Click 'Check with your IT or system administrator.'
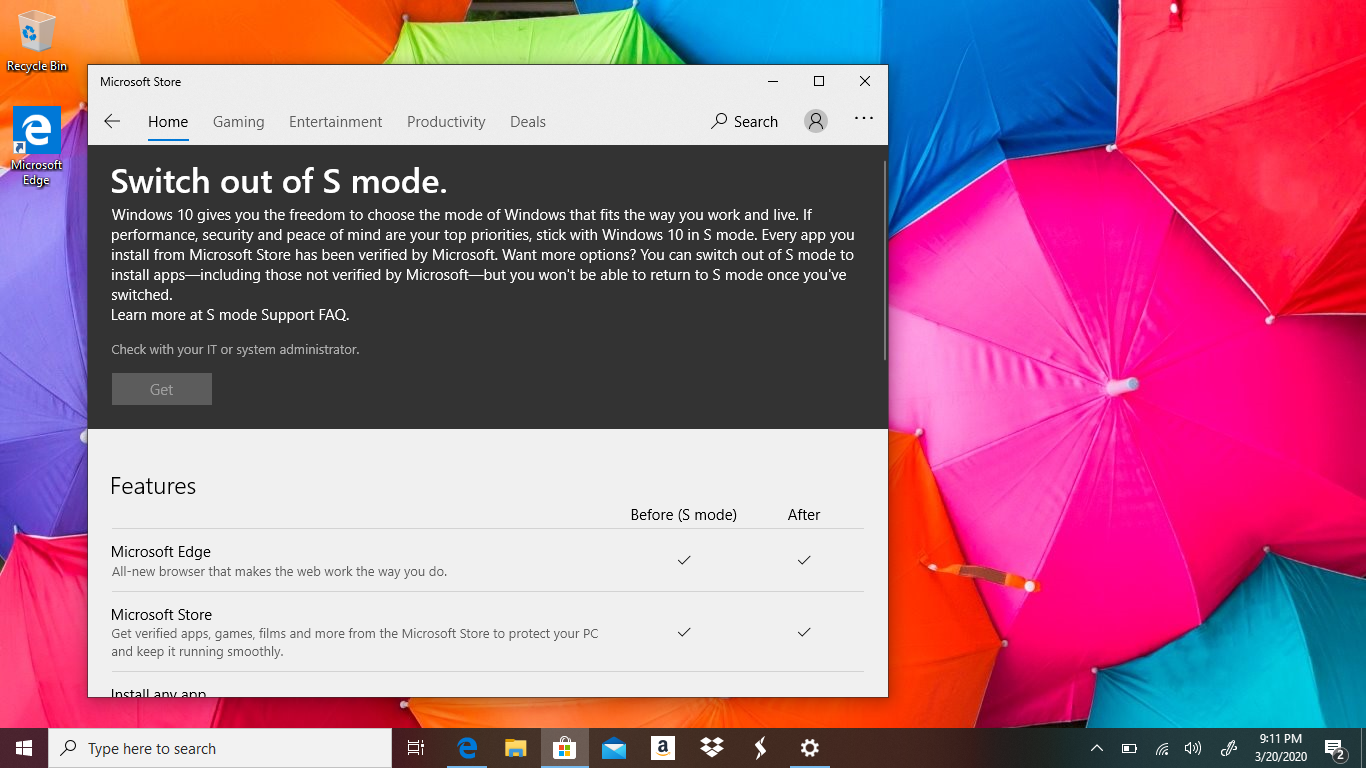 point(235,350)
